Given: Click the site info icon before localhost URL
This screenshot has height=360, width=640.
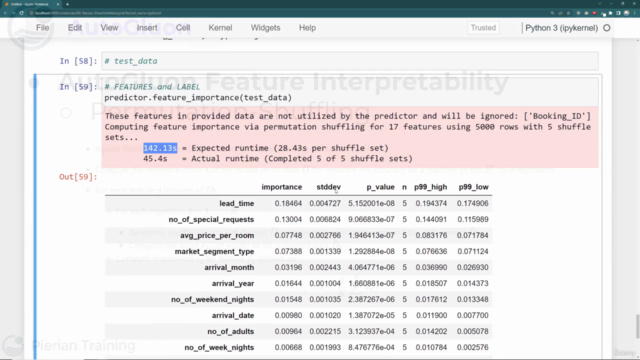Looking at the screenshot, I should coord(31,13).
